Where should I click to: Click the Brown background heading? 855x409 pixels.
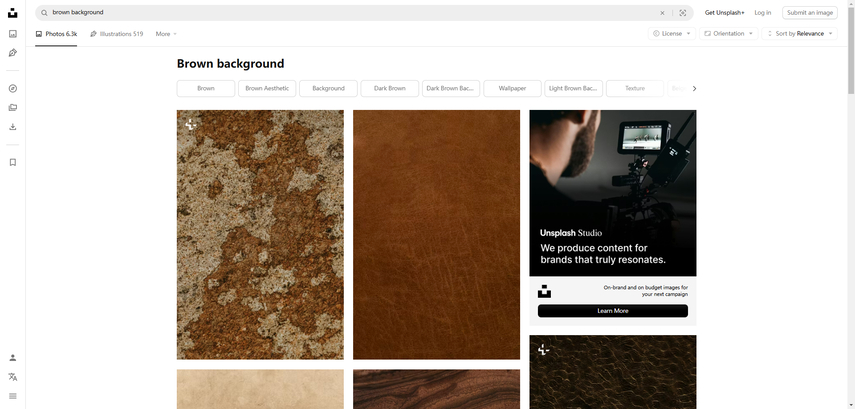pos(230,64)
